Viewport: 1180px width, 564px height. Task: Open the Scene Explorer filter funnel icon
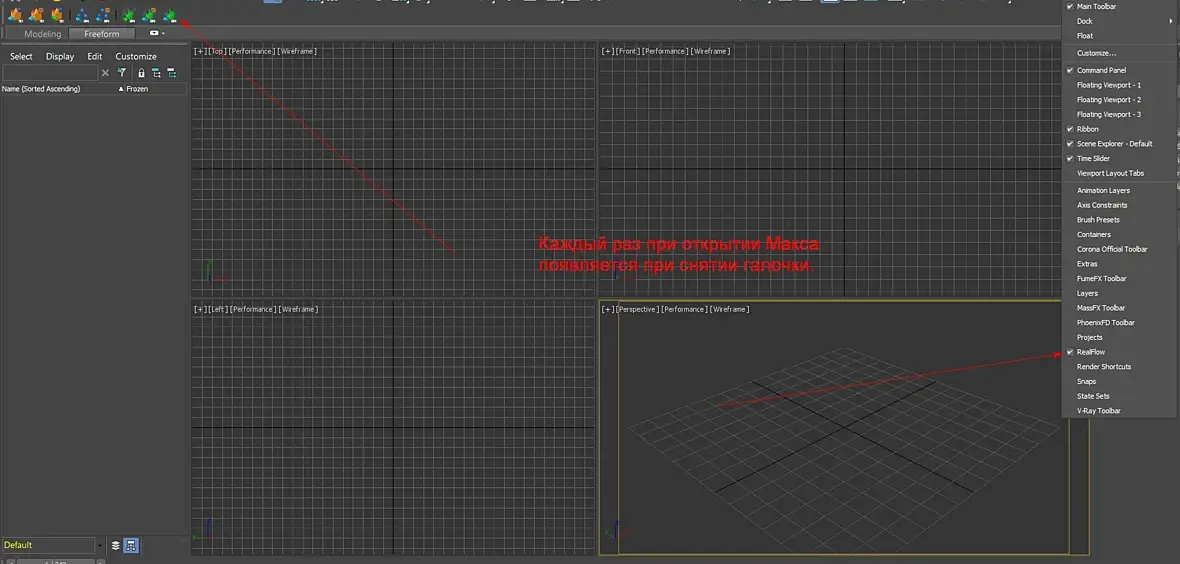[121, 73]
